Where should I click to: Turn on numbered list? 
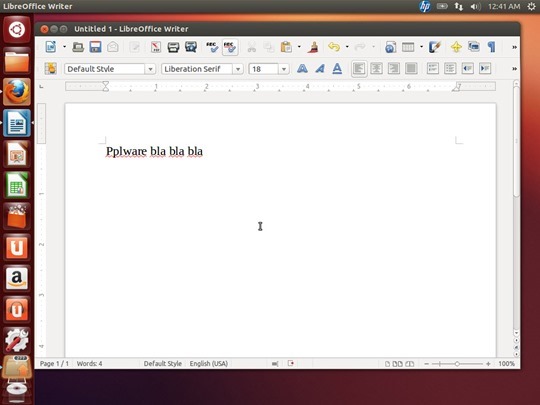[x=433, y=69]
